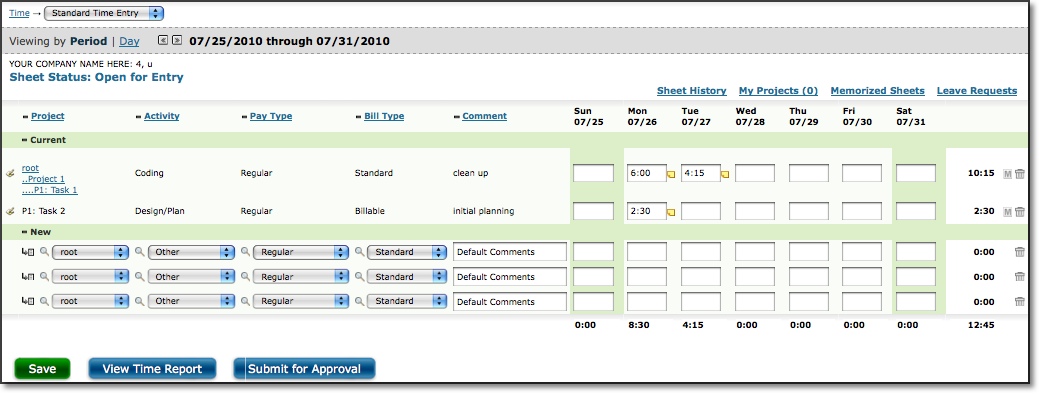Click the trash icon of the third New row
The image size is (1040, 394).
[1020, 301]
